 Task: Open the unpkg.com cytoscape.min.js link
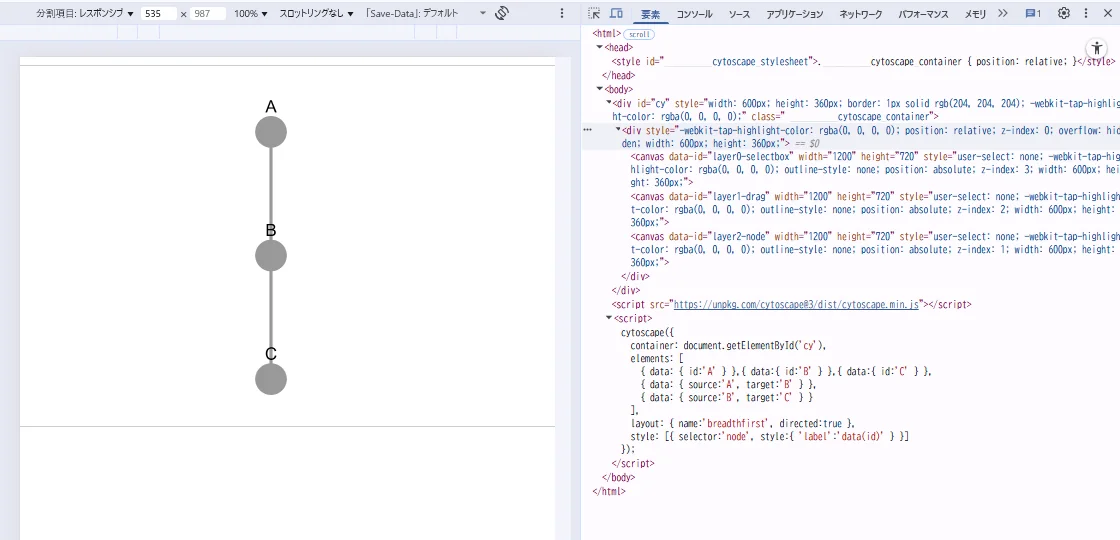tap(796, 304)
